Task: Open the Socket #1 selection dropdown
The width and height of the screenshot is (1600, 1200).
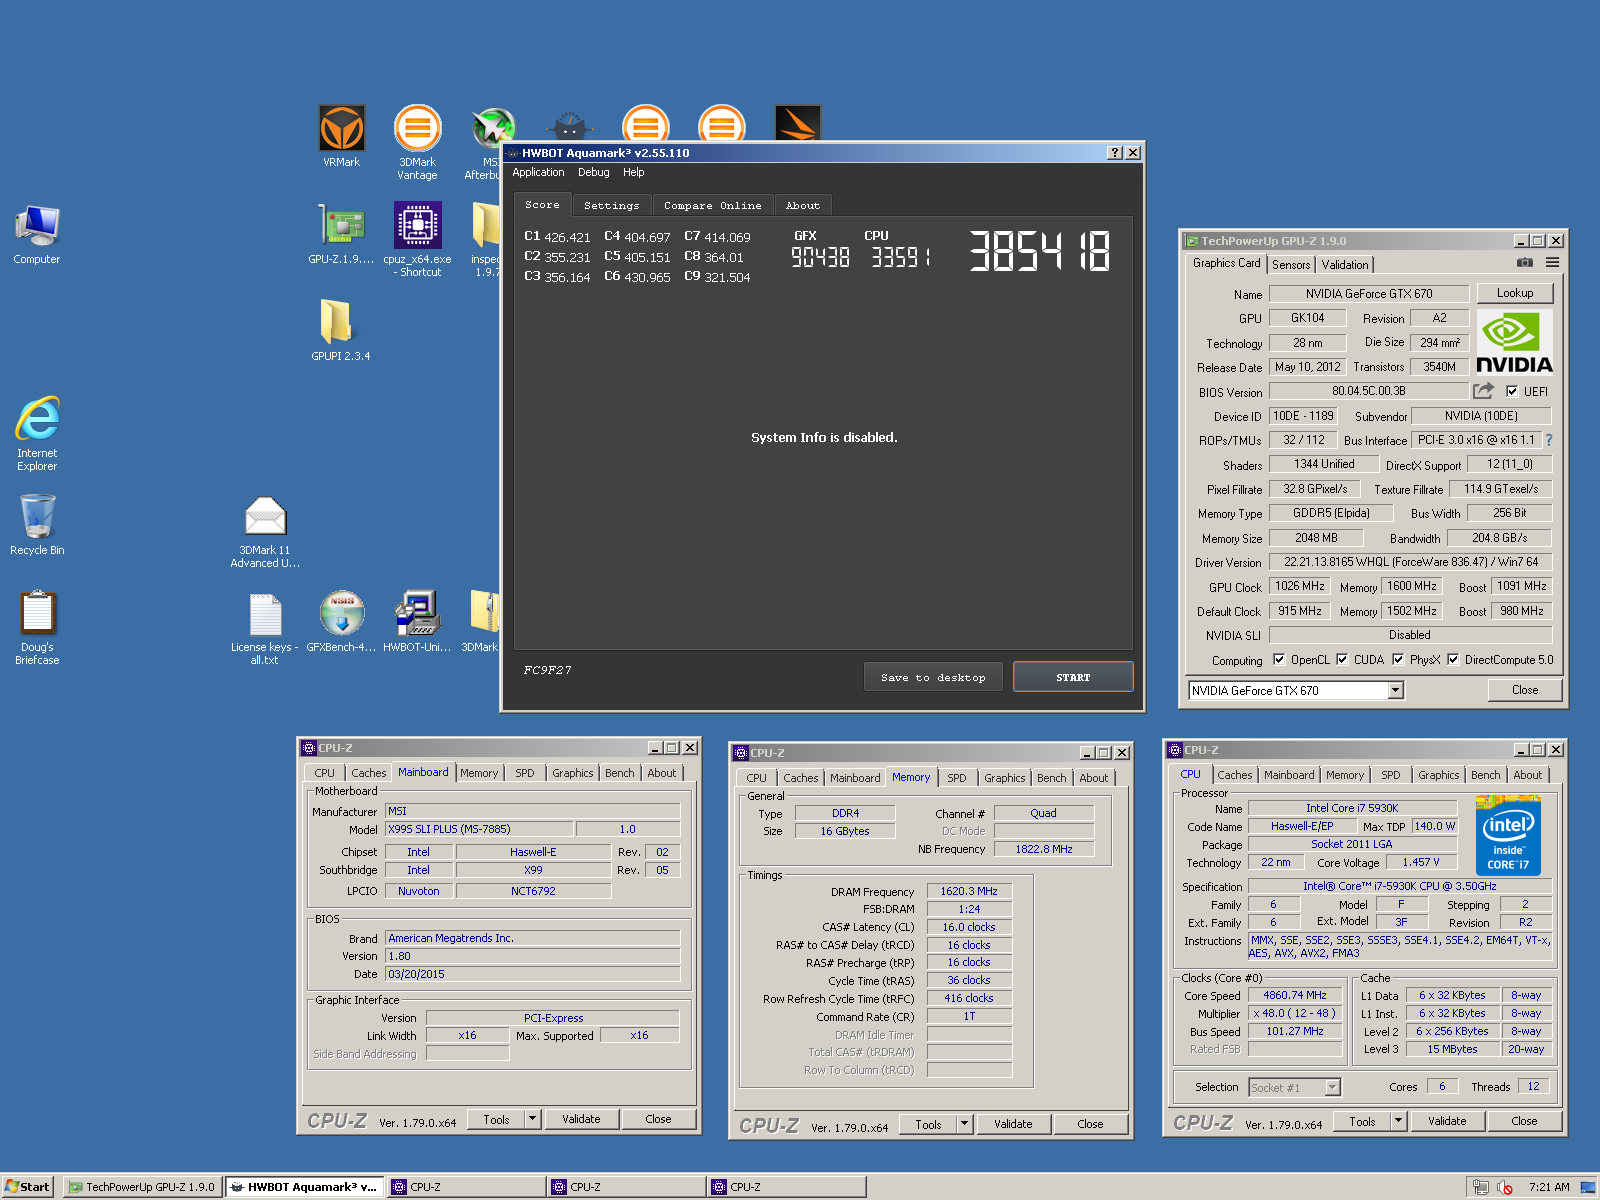Action: (1332, 1087)
